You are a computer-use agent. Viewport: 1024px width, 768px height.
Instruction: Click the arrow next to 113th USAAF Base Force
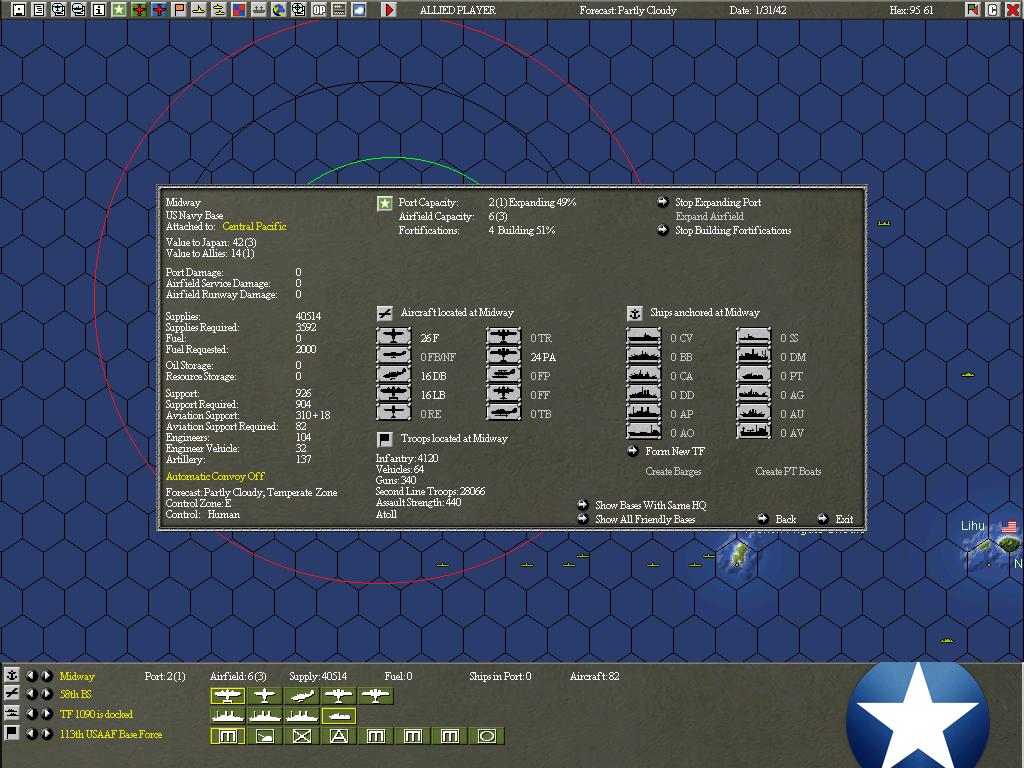point(46,733)
